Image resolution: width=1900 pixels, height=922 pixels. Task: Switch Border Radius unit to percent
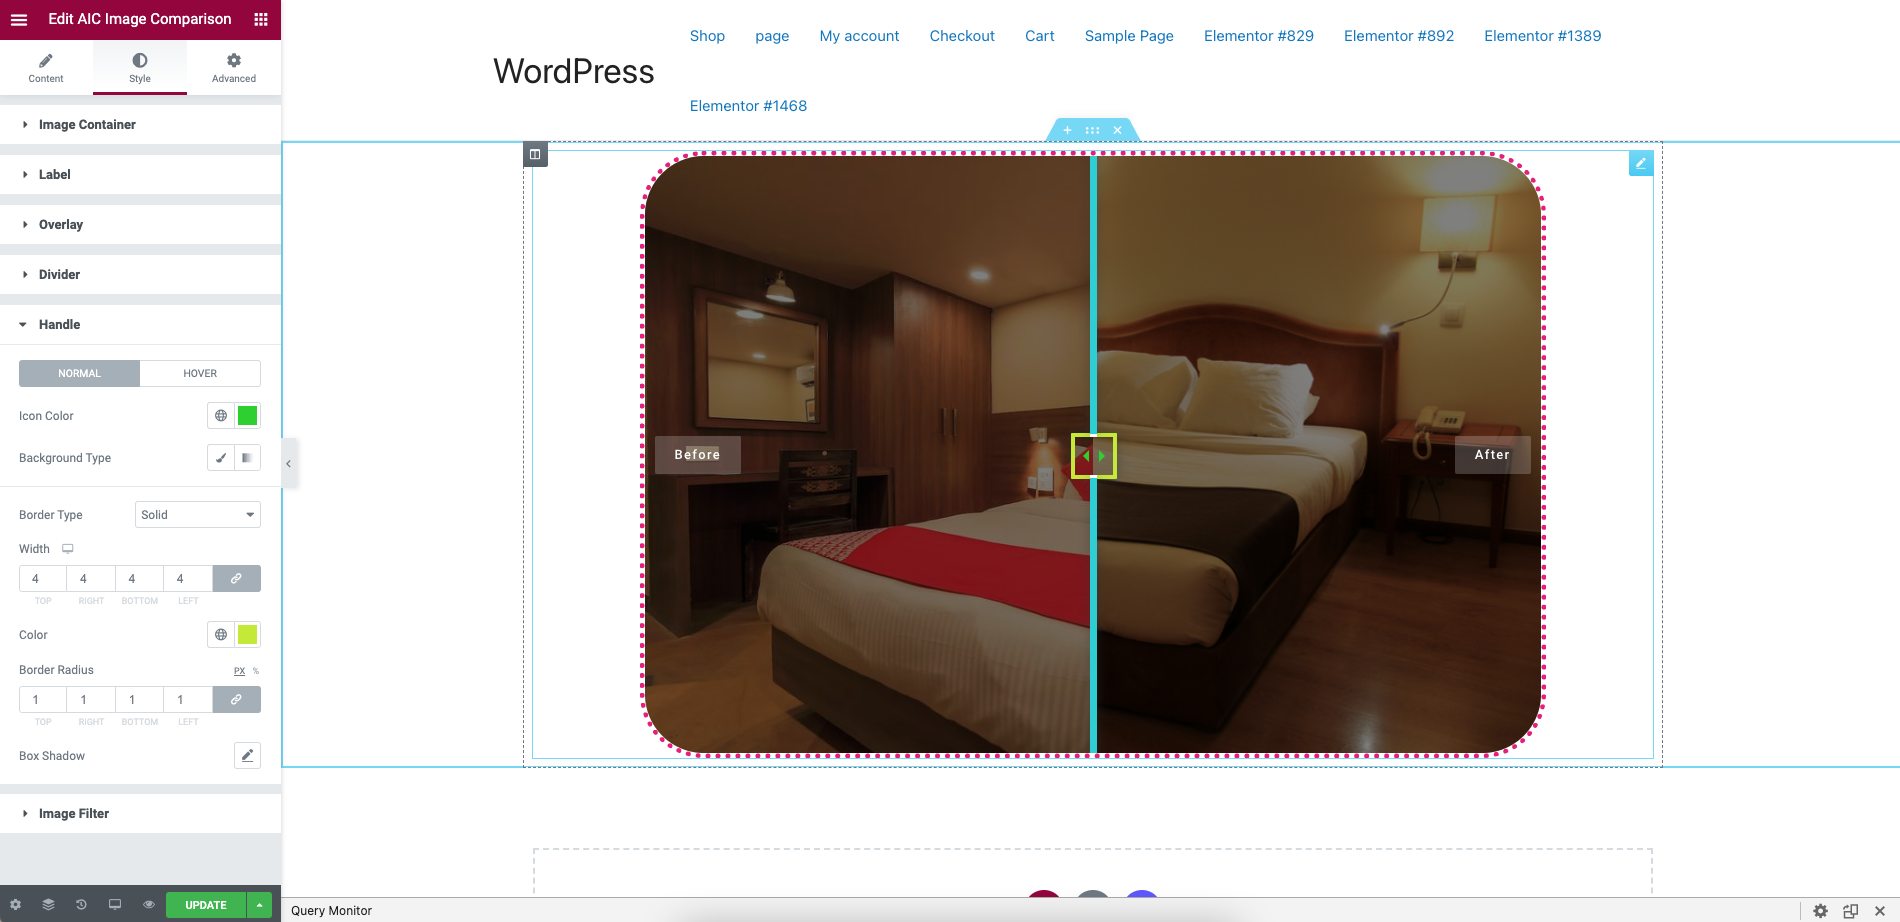click(x=256, y=671)
